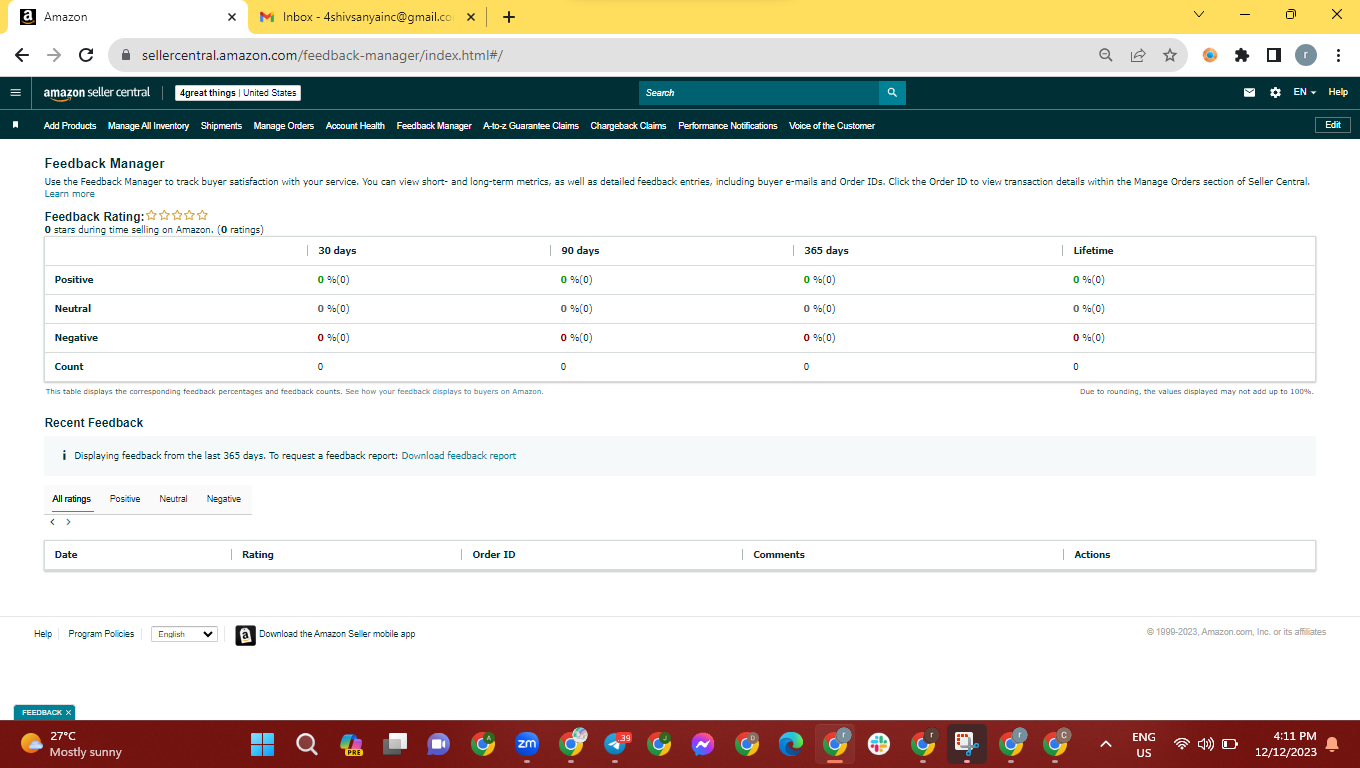Launch Zoom from the taskbar

pos(527,744)
